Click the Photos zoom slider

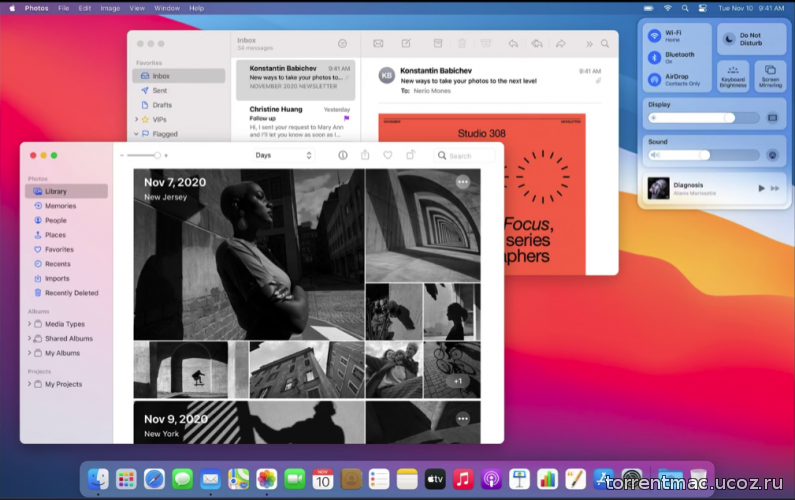(x=144, y=155)
